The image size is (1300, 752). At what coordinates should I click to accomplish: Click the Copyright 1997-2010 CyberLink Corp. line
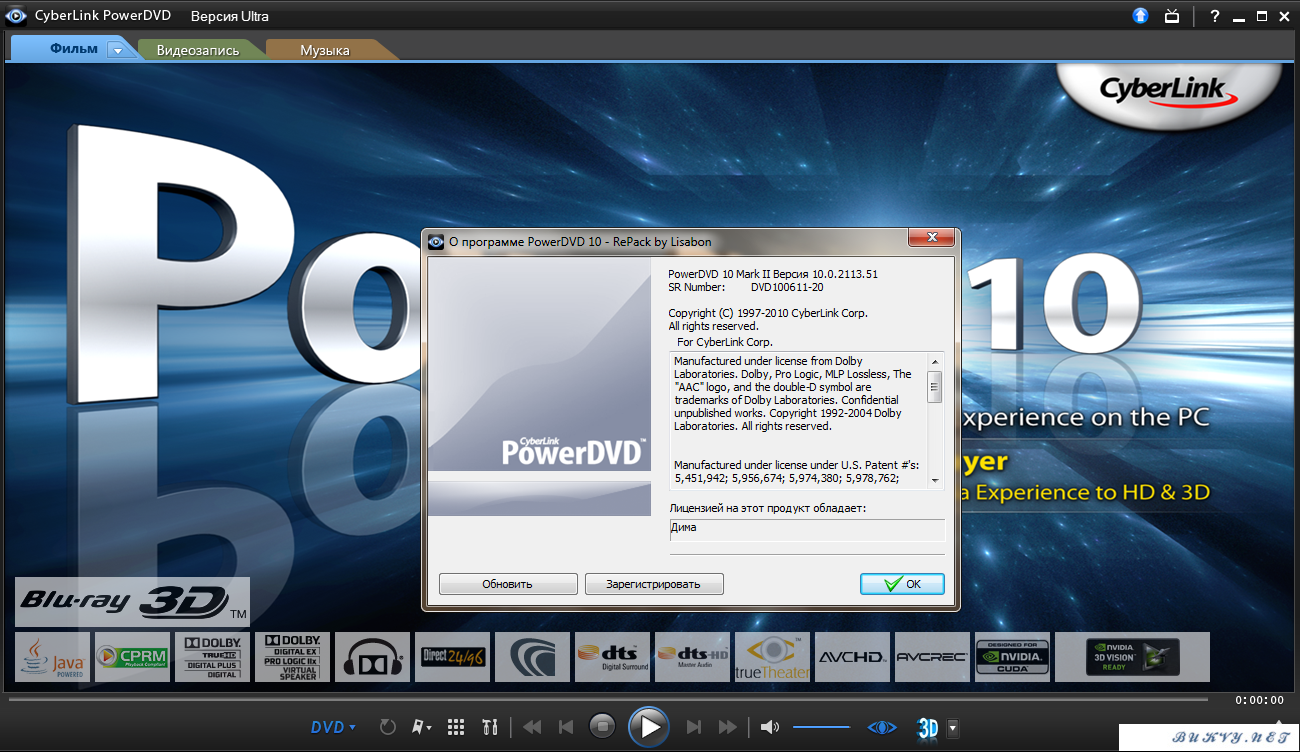point(768,313)
